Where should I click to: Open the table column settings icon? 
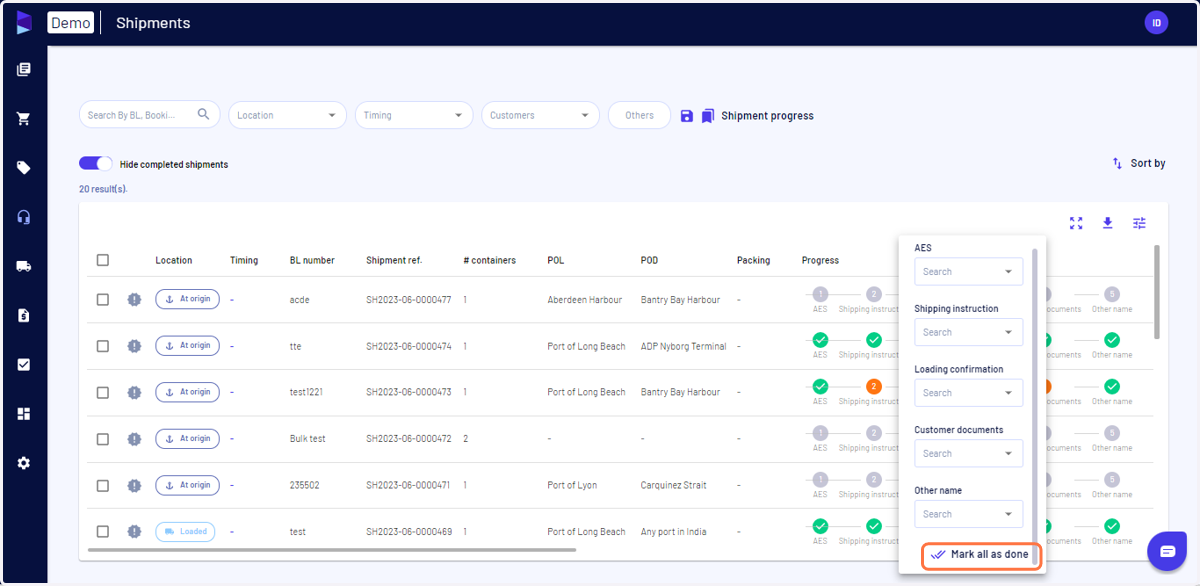(1139, 223)
